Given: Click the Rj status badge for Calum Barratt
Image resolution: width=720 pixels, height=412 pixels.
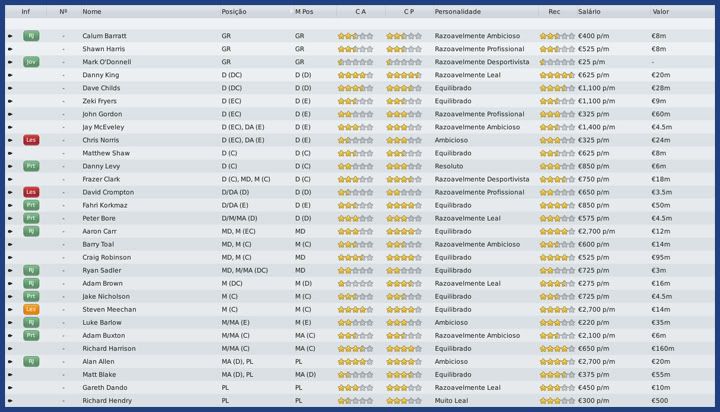Looking at the screenshot, I should pyautogui.click(x=31, y=35).
